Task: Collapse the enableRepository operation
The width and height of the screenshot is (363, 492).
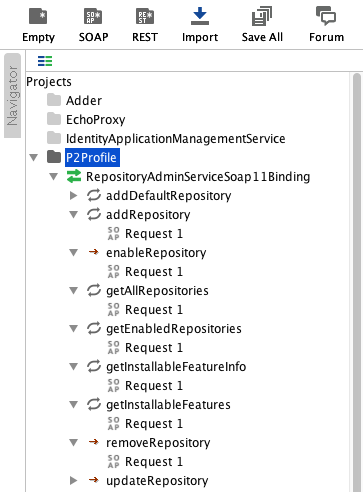Action: [x=74, y=253]
